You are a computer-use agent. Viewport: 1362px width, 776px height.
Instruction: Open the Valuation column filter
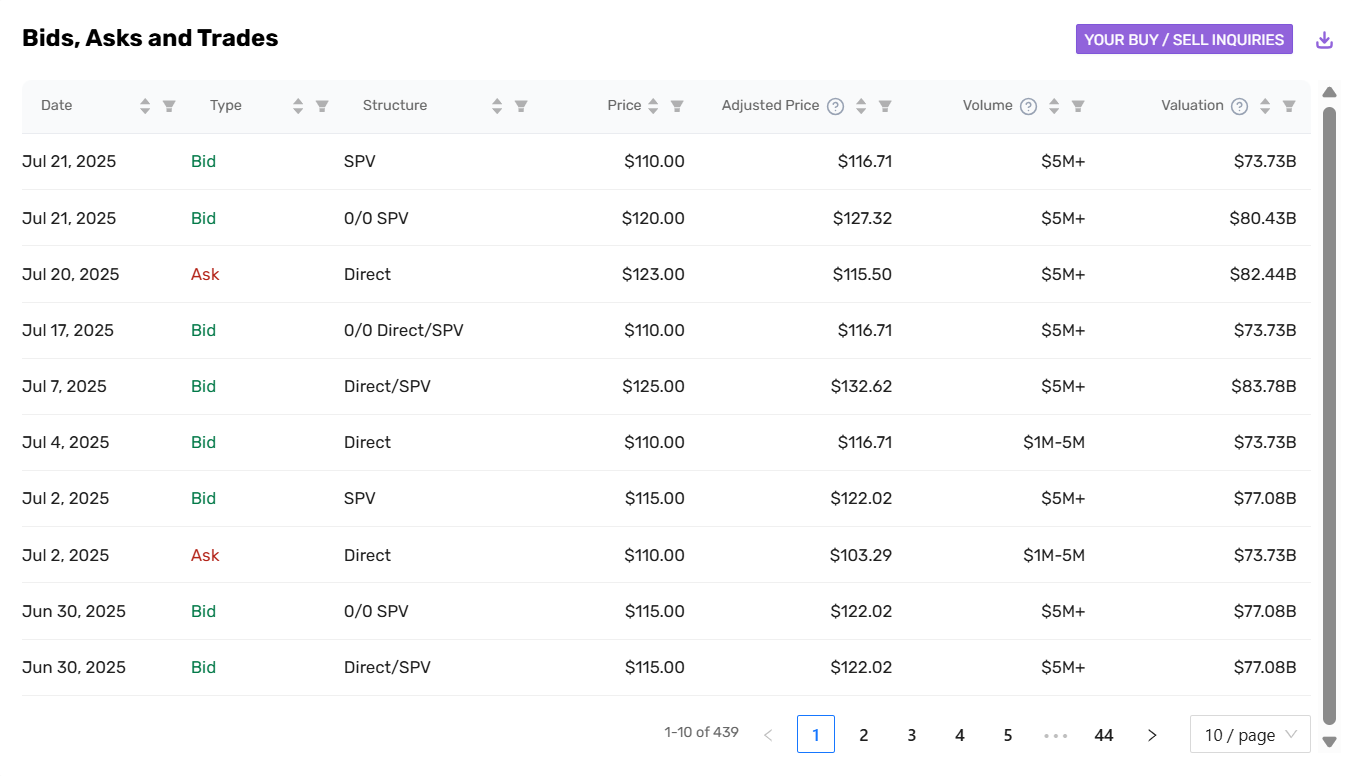point(1289,106)
